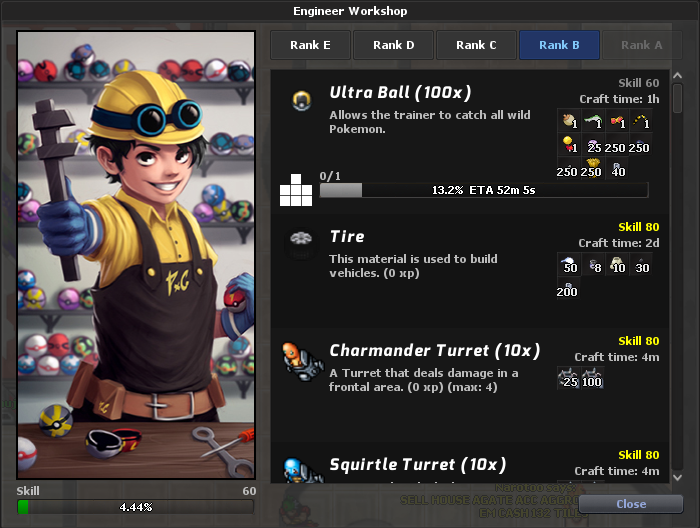700x528 pixels.
Task: Click the Squirtle Turret icon
Action: 303,470
